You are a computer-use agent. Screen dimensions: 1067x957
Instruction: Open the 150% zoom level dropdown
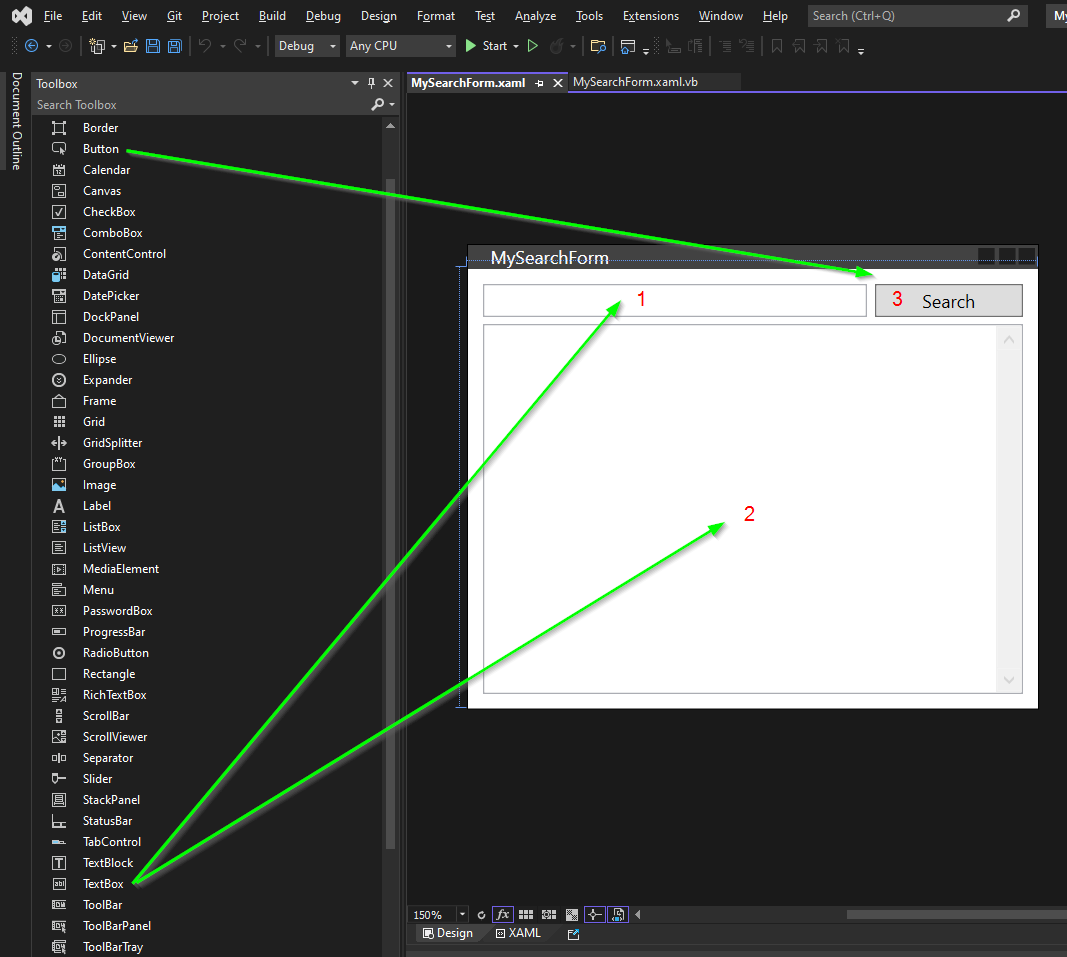pyautogui.click(x=461, y=914)
